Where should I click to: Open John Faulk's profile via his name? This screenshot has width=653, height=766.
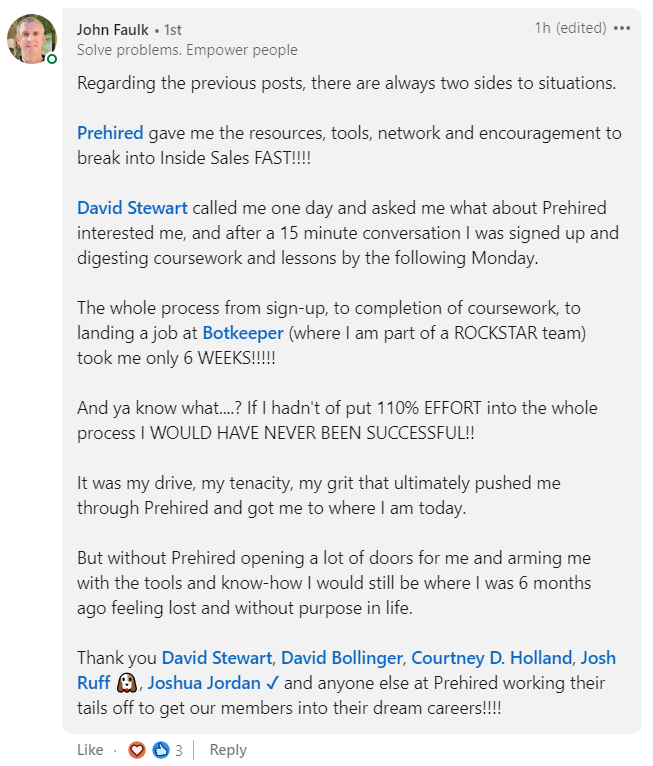coord(112,30)
